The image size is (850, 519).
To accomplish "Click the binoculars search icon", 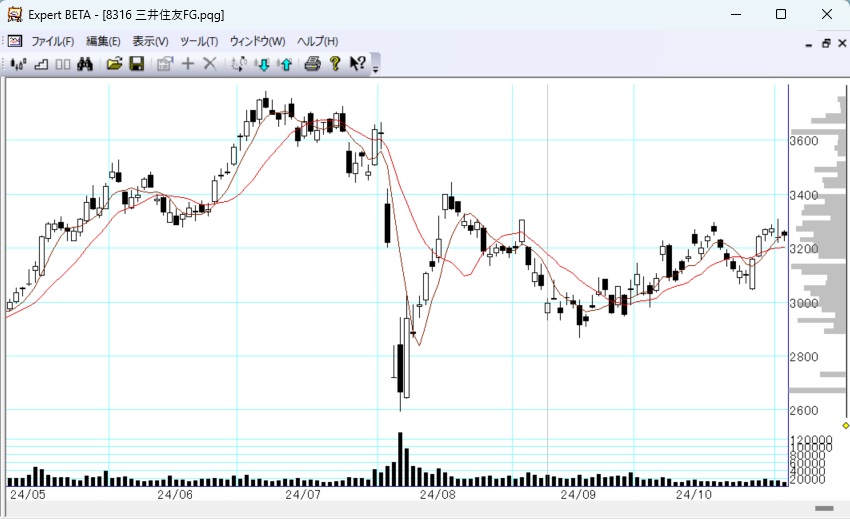I will [85, 64].
